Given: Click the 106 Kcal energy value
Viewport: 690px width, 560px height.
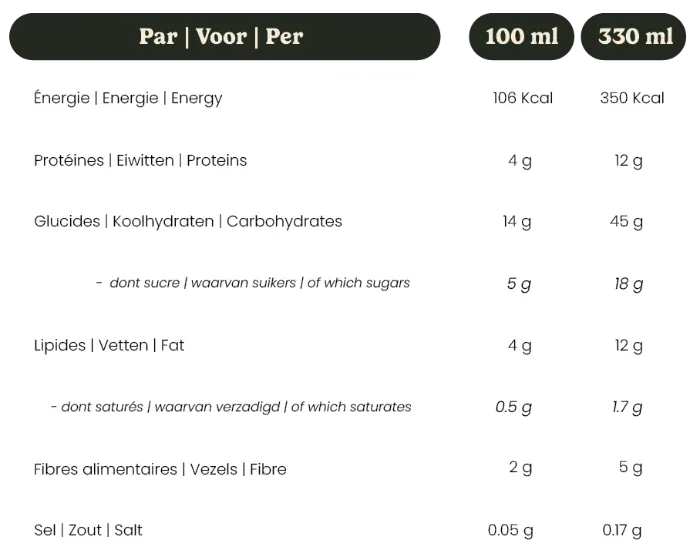Looking at the screenshot, I should click(522, 98).
